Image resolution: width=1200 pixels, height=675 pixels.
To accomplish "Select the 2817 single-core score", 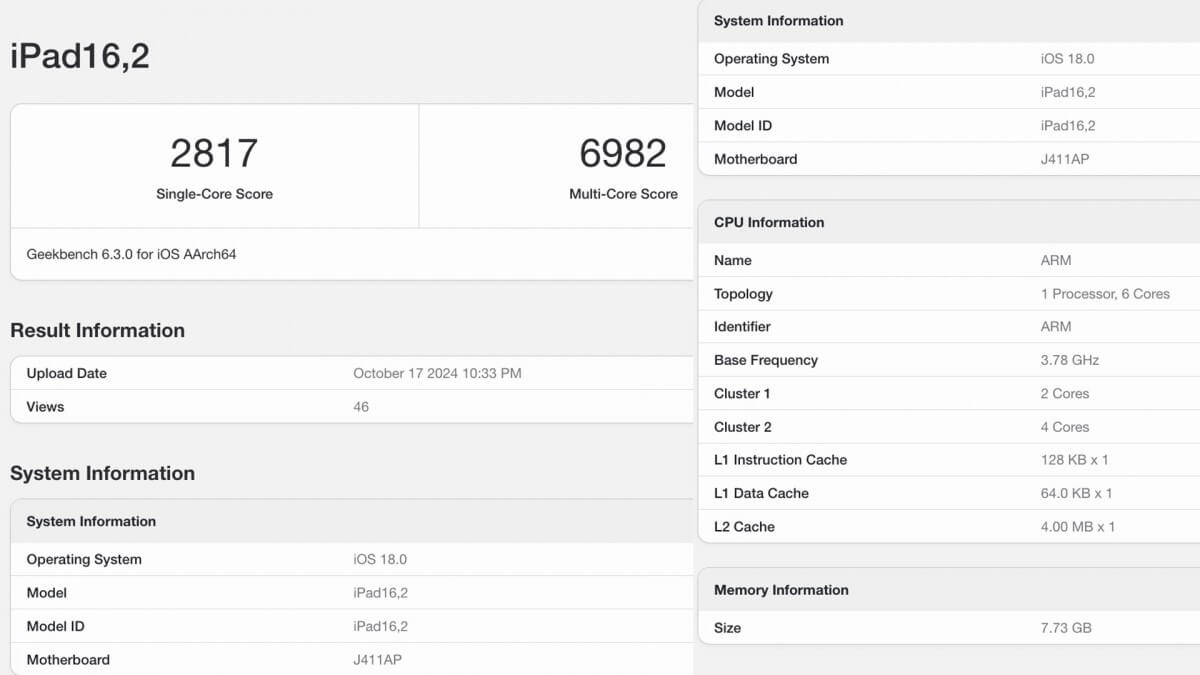I will pyautogui.click(x=214, y=153).
